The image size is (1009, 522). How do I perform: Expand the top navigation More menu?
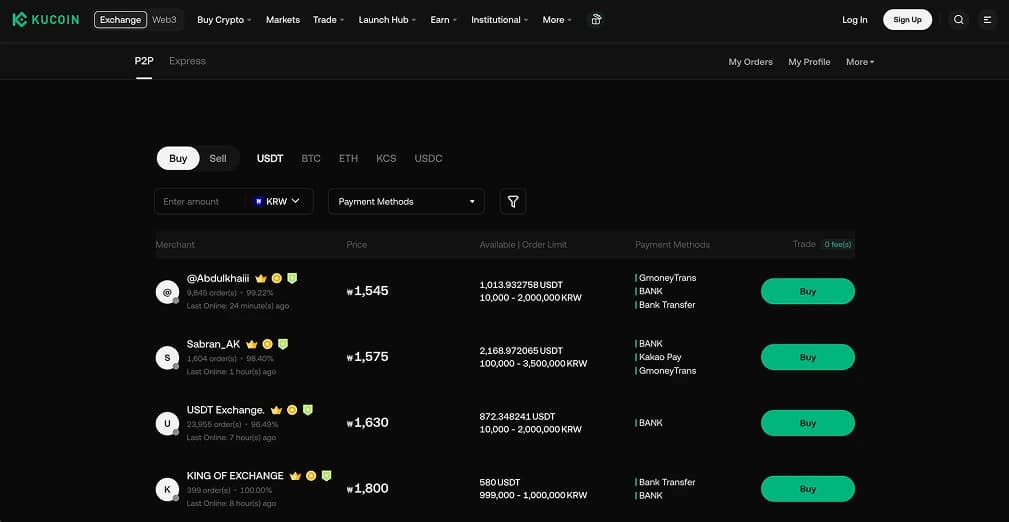click(x=557, y=20)
